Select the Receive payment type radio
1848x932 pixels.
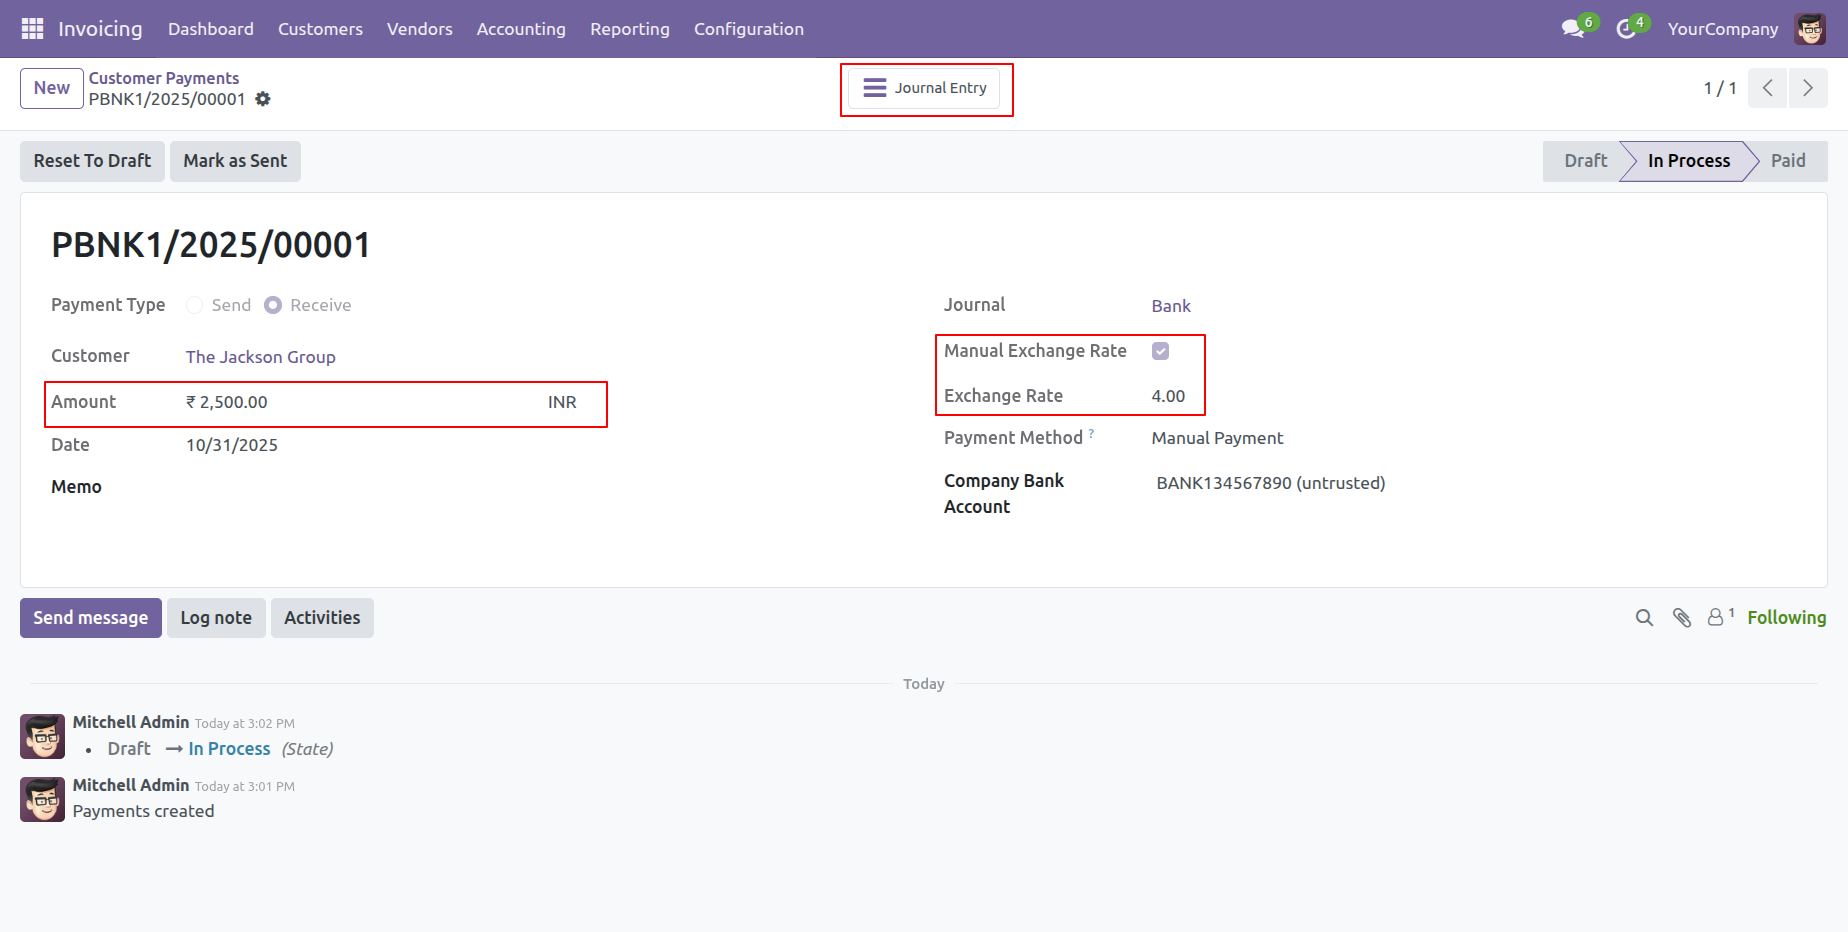(273, 305)
